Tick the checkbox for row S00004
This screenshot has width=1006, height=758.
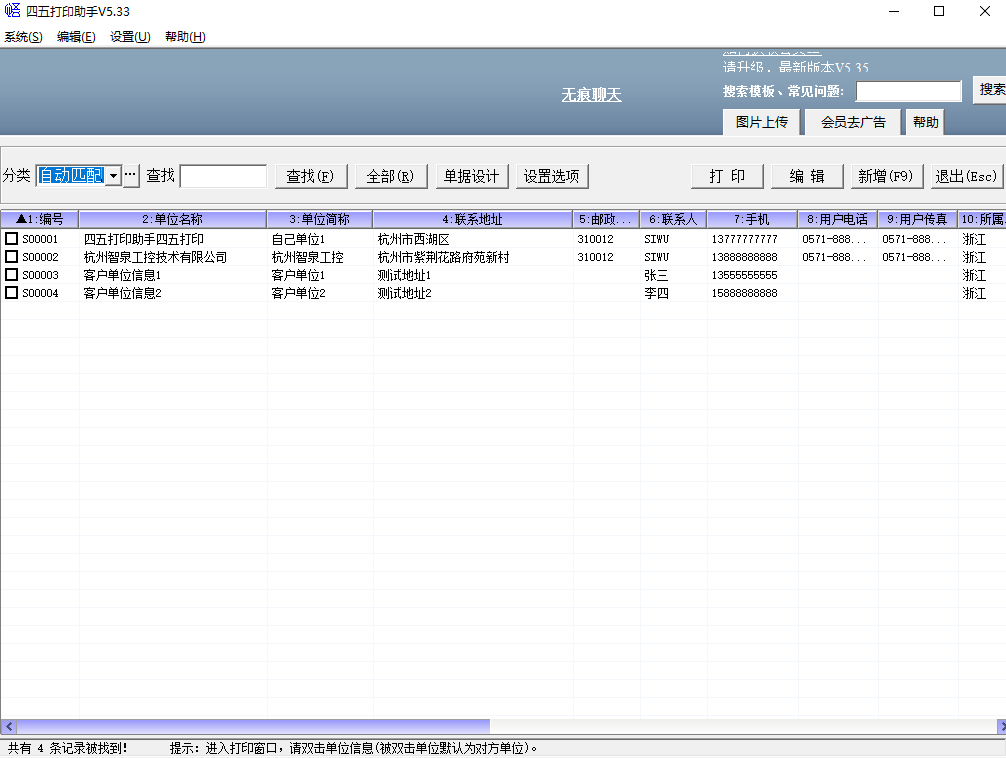point(12,293)
